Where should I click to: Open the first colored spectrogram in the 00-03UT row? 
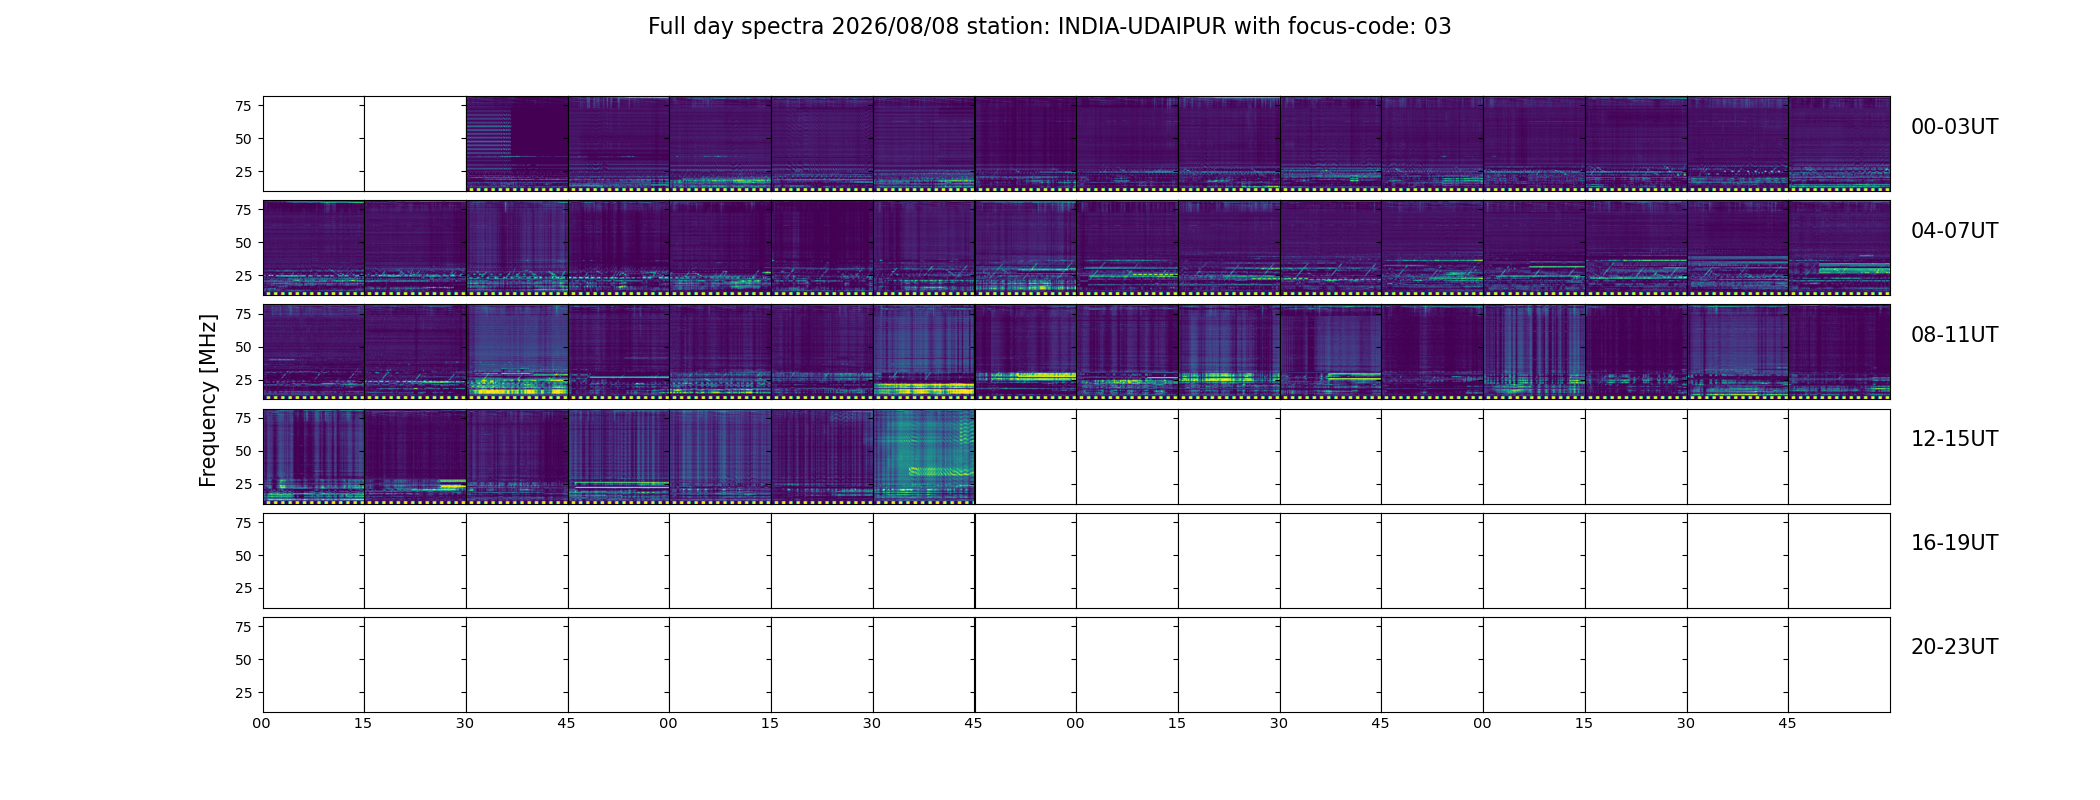517,144
